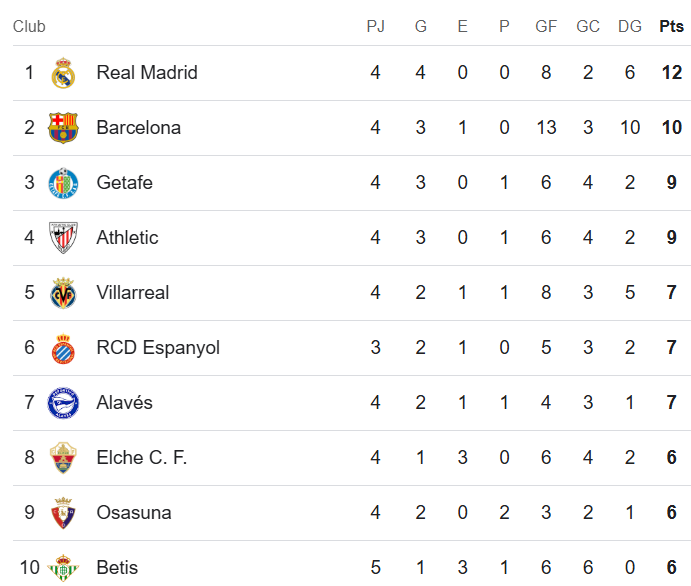This screenshot has width=691, height=586.
Task: Click the RCD Espanyol crest icon
Action: (x=63, y=348)
